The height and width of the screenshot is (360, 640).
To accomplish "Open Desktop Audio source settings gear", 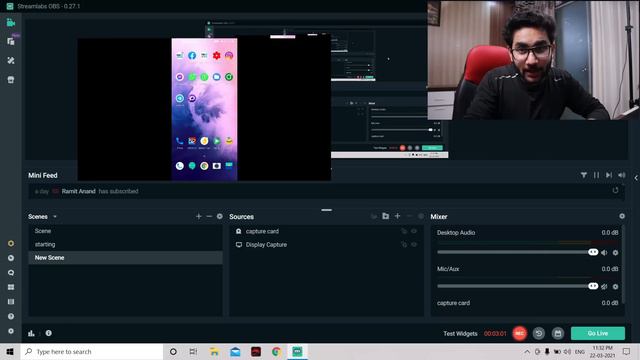I will coord(616,253).
